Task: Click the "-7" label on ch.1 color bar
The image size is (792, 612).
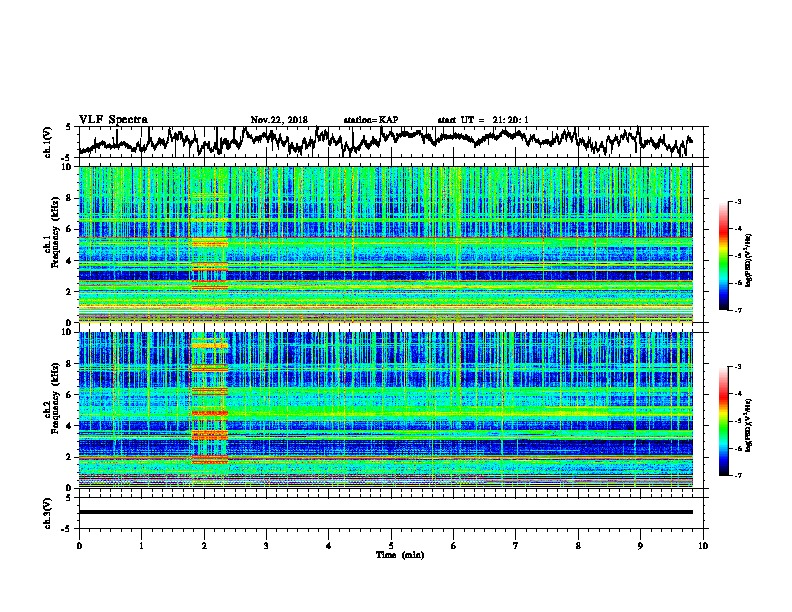Action: [737, 310]
